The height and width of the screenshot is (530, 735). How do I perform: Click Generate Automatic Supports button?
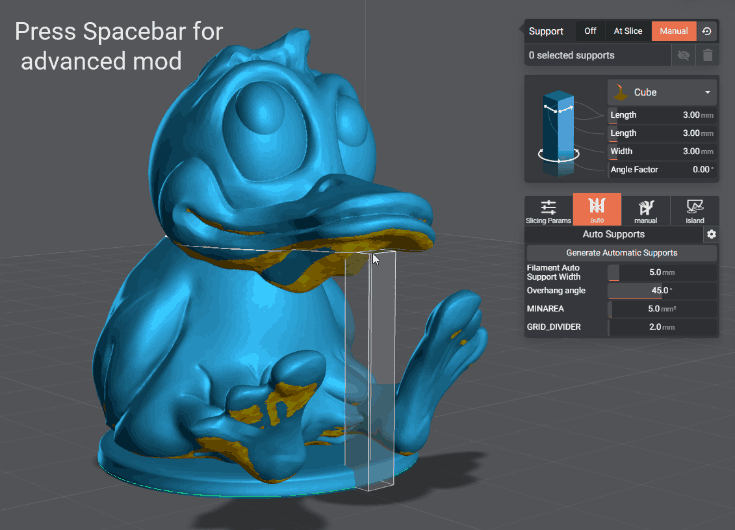(622, 253)
